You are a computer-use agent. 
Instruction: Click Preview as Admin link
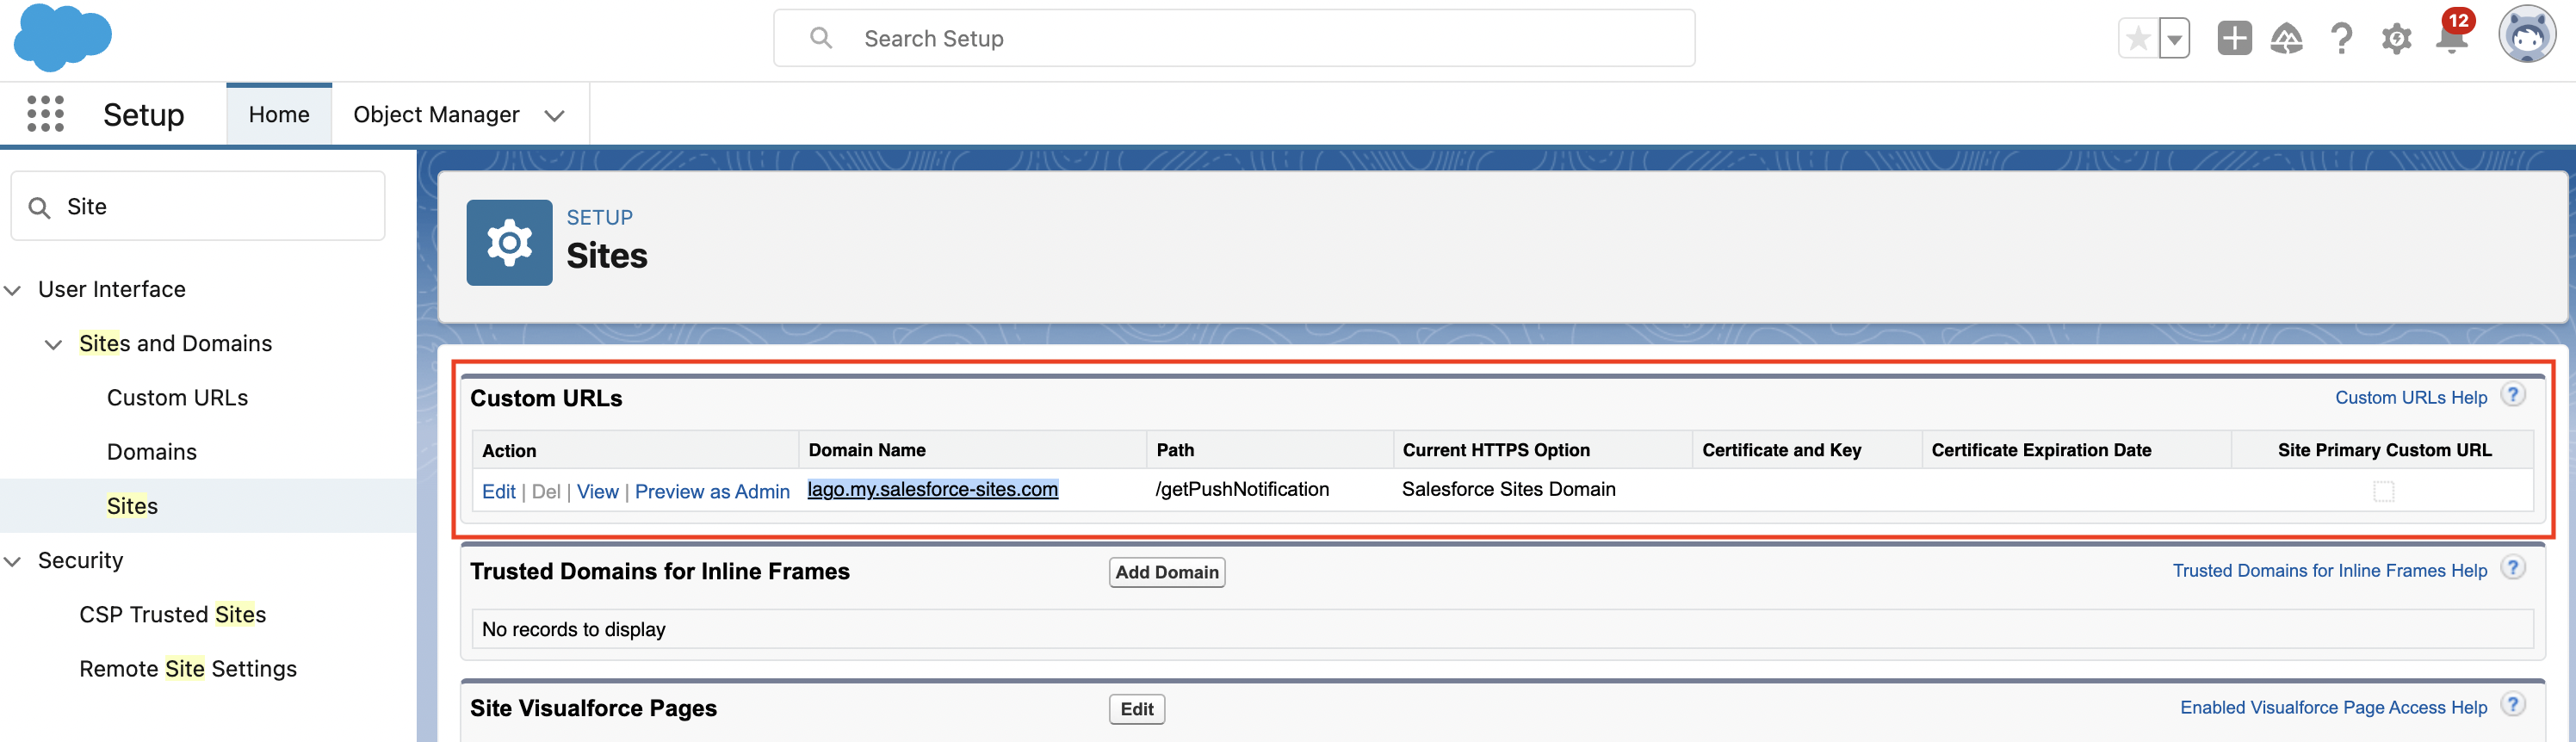point(712,491)
